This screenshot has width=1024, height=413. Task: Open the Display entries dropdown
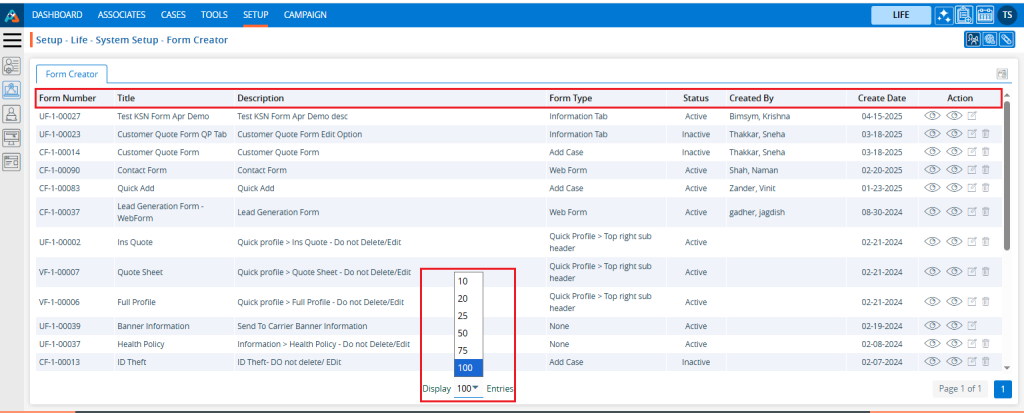click(x=467, y=388)
